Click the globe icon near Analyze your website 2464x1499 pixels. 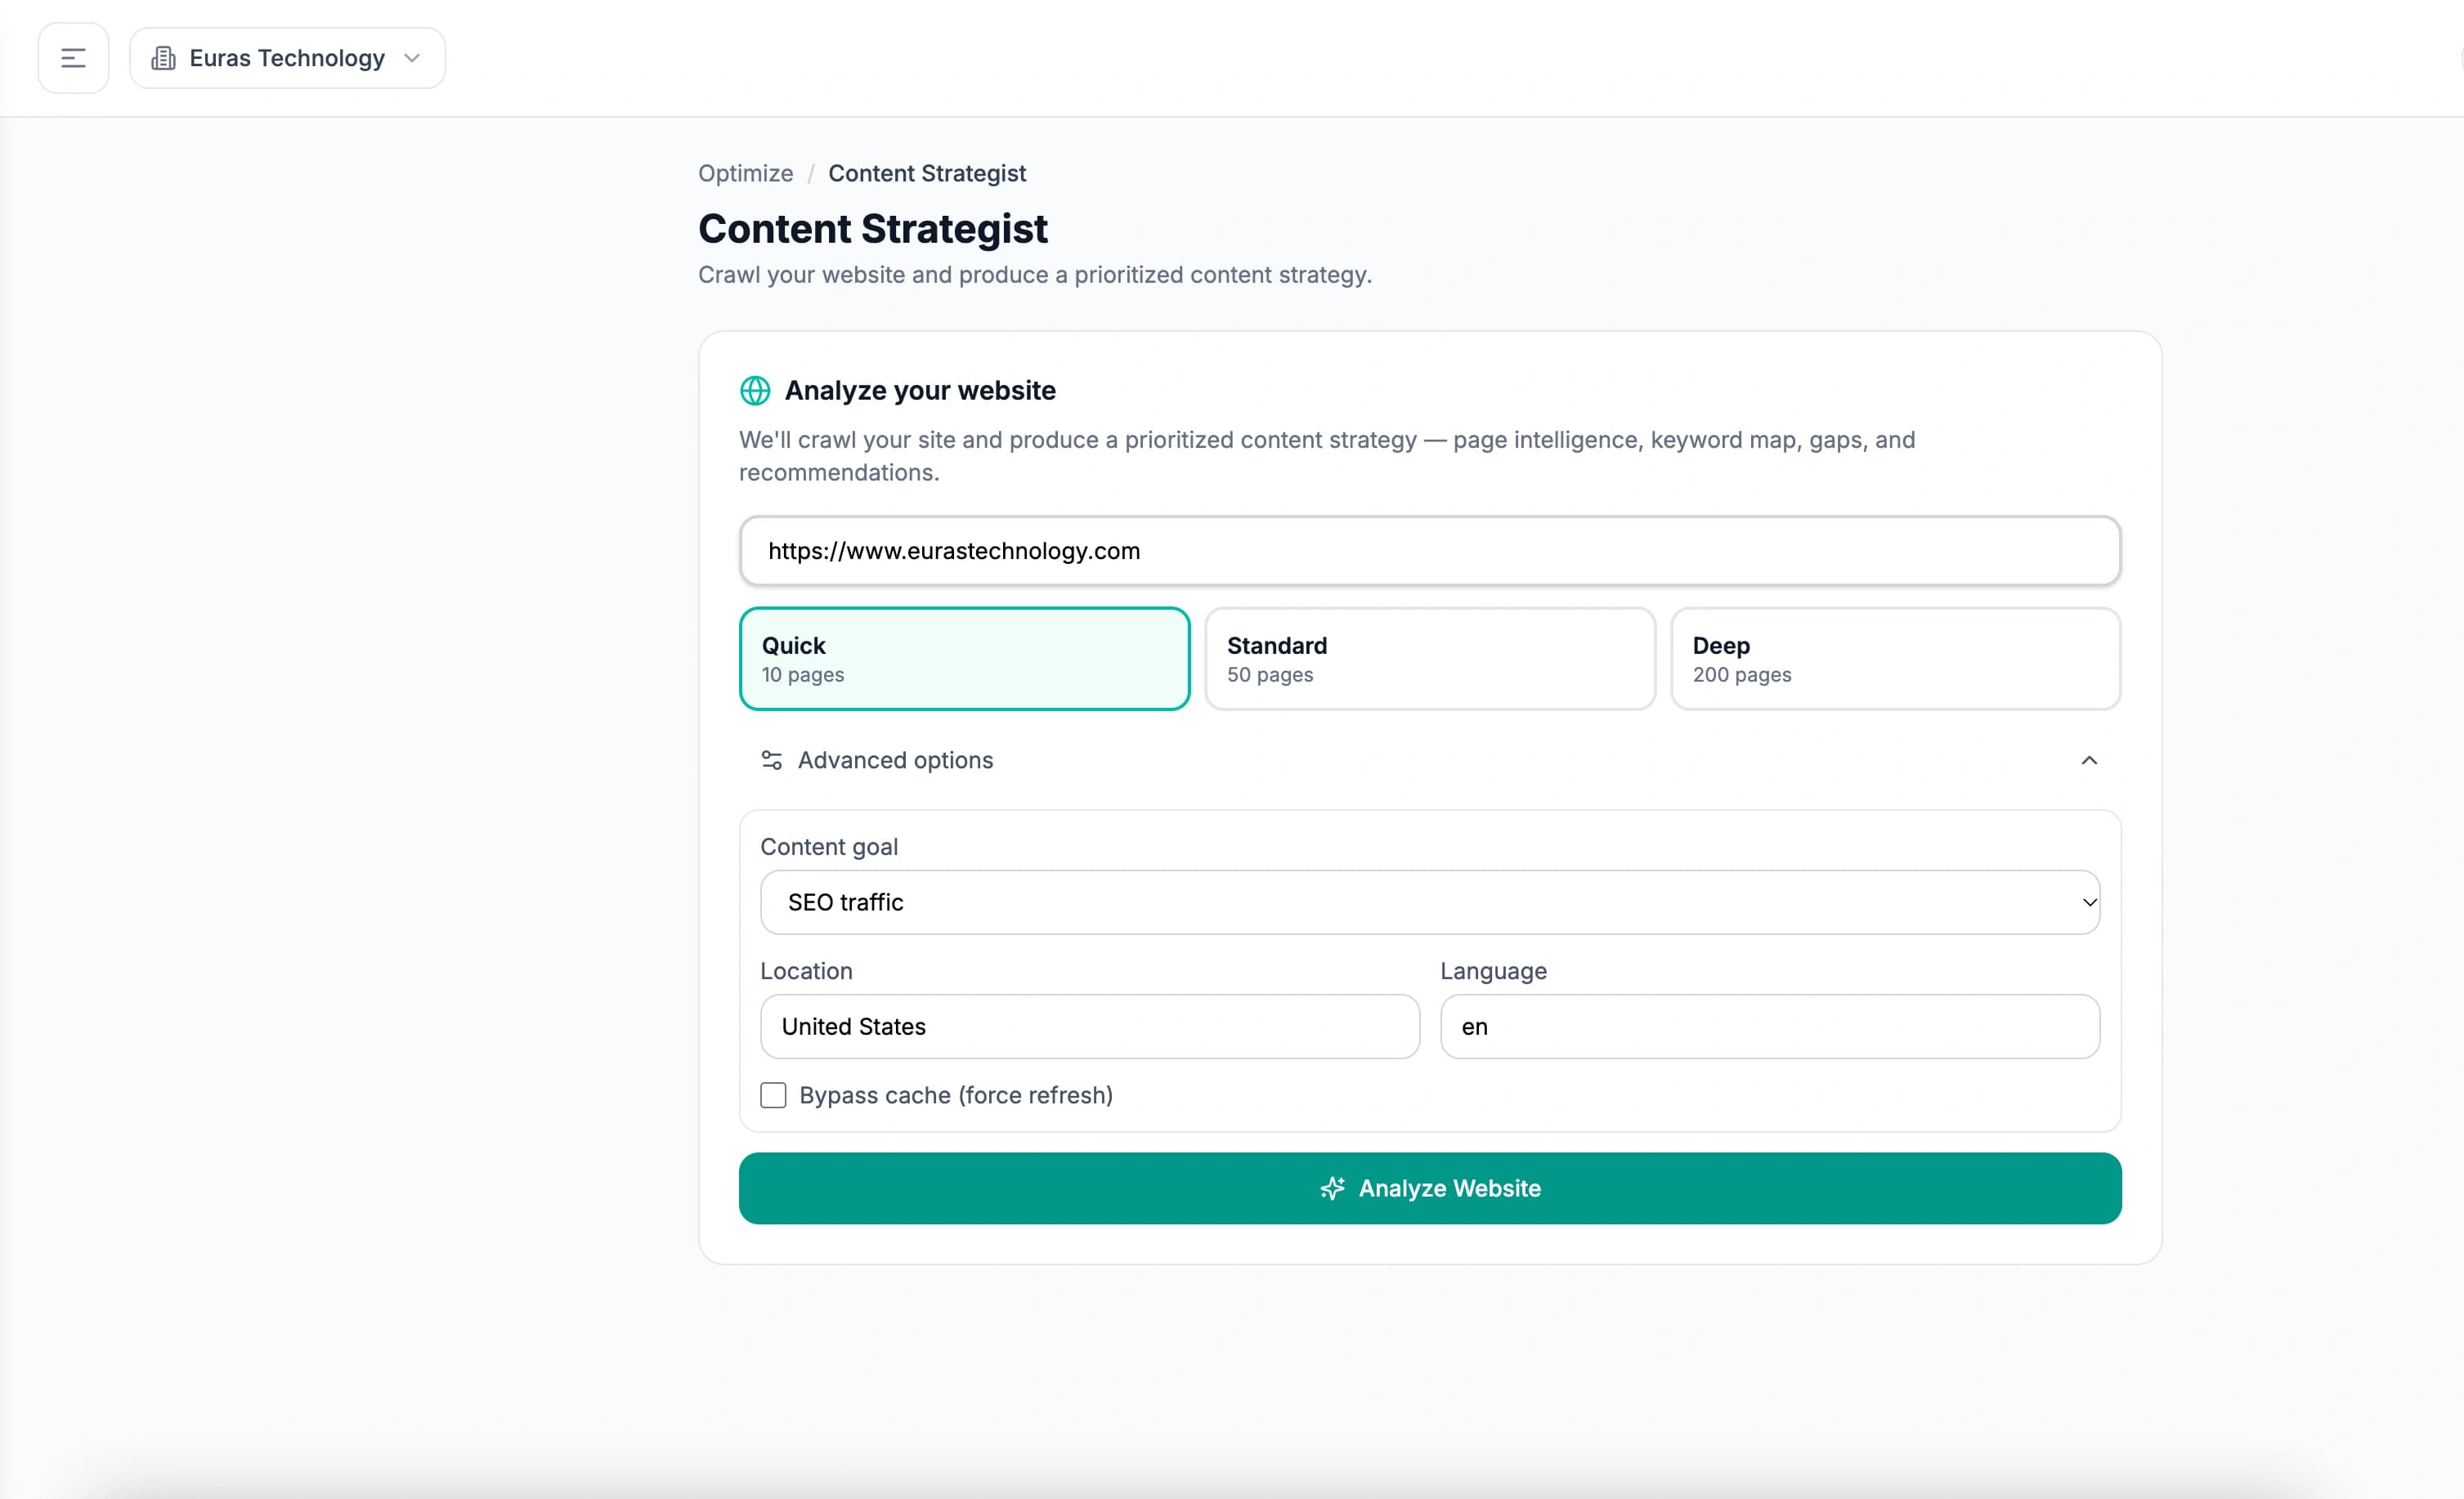pyautogui.click(x=755, y=390)
